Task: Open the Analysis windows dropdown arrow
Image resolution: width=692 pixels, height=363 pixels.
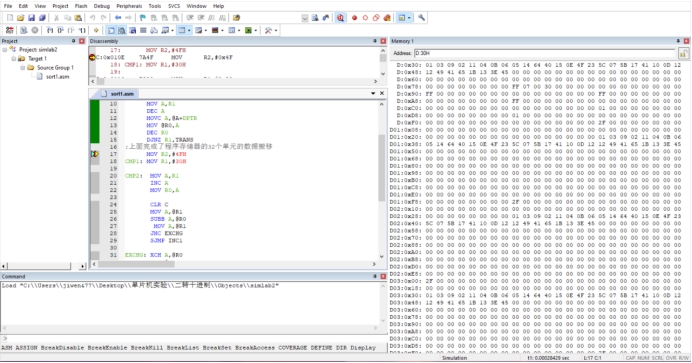Action: coord(222,30)
